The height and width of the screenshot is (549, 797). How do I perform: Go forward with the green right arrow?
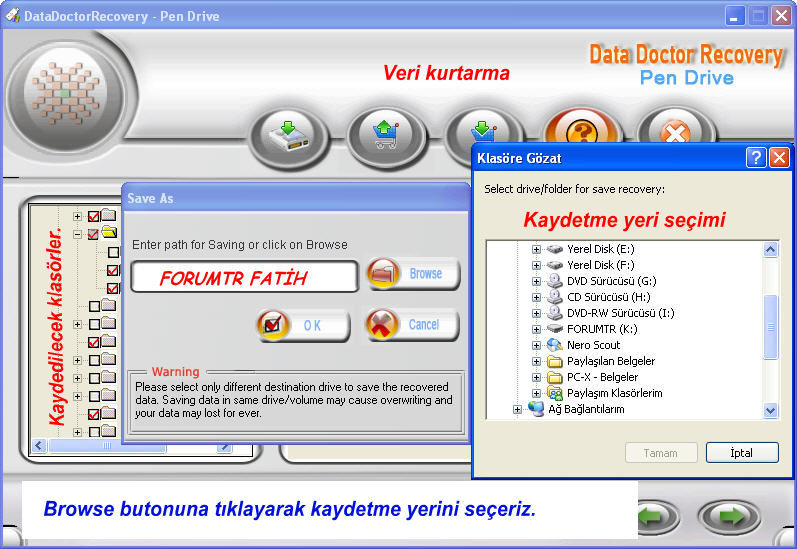tap(730, 517)
